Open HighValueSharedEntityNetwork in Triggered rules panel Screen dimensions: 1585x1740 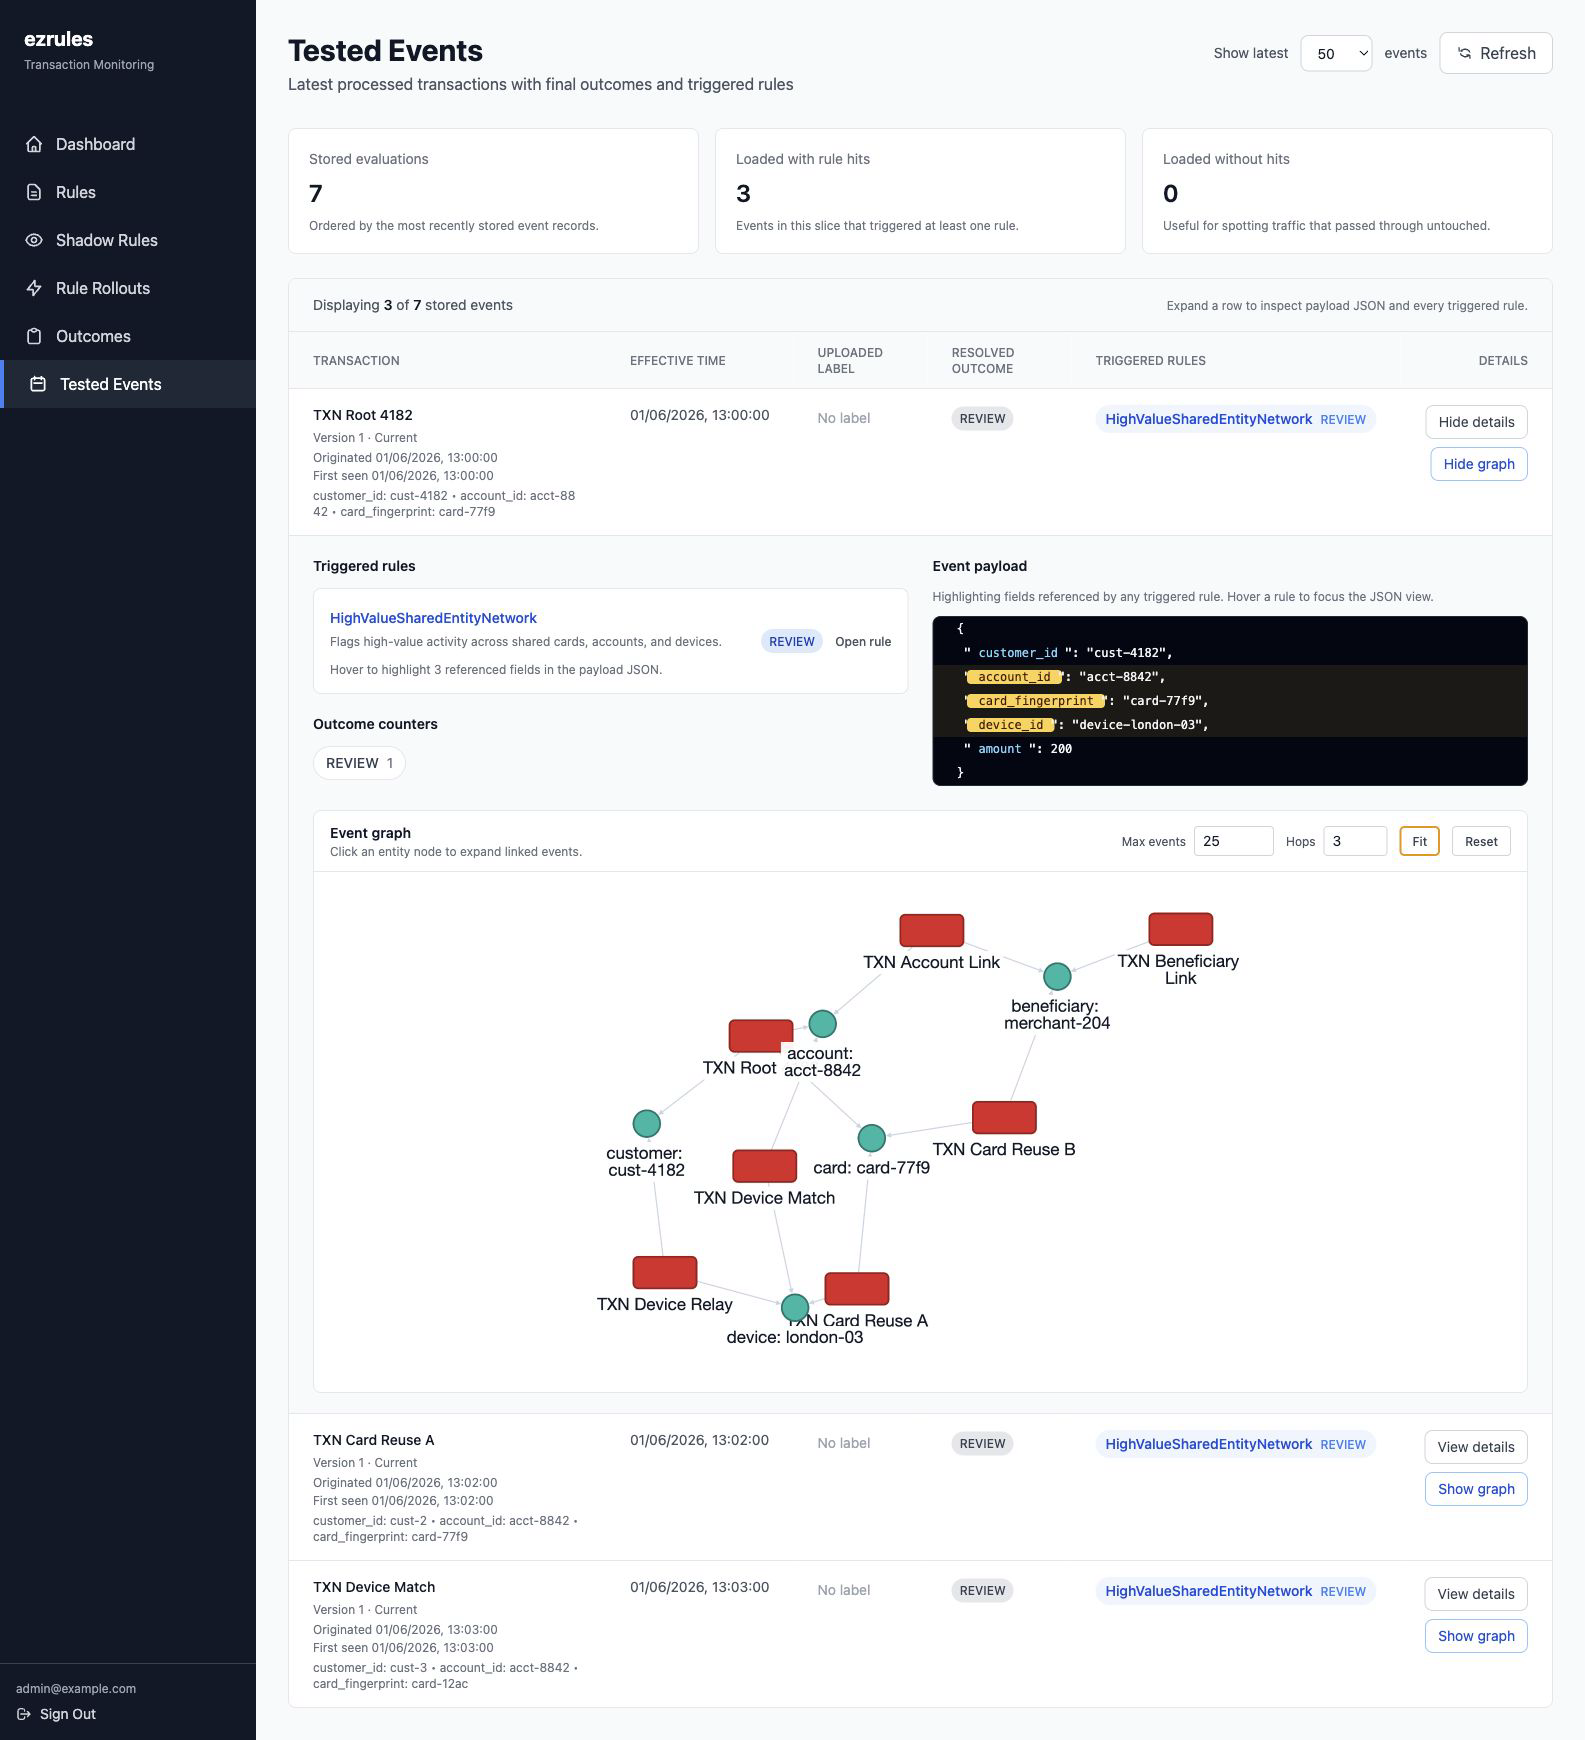tap(433, 618)
